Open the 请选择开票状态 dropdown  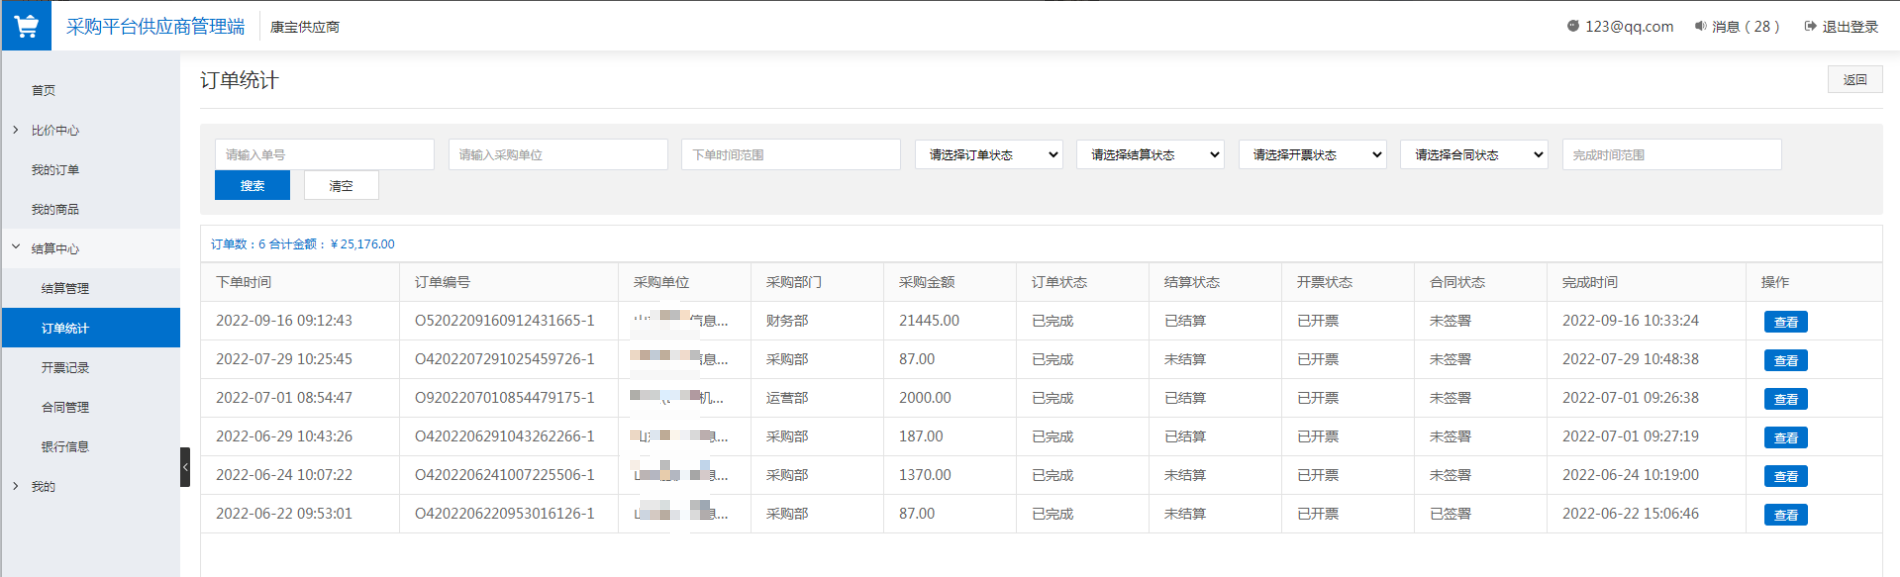pos(1312,154)
